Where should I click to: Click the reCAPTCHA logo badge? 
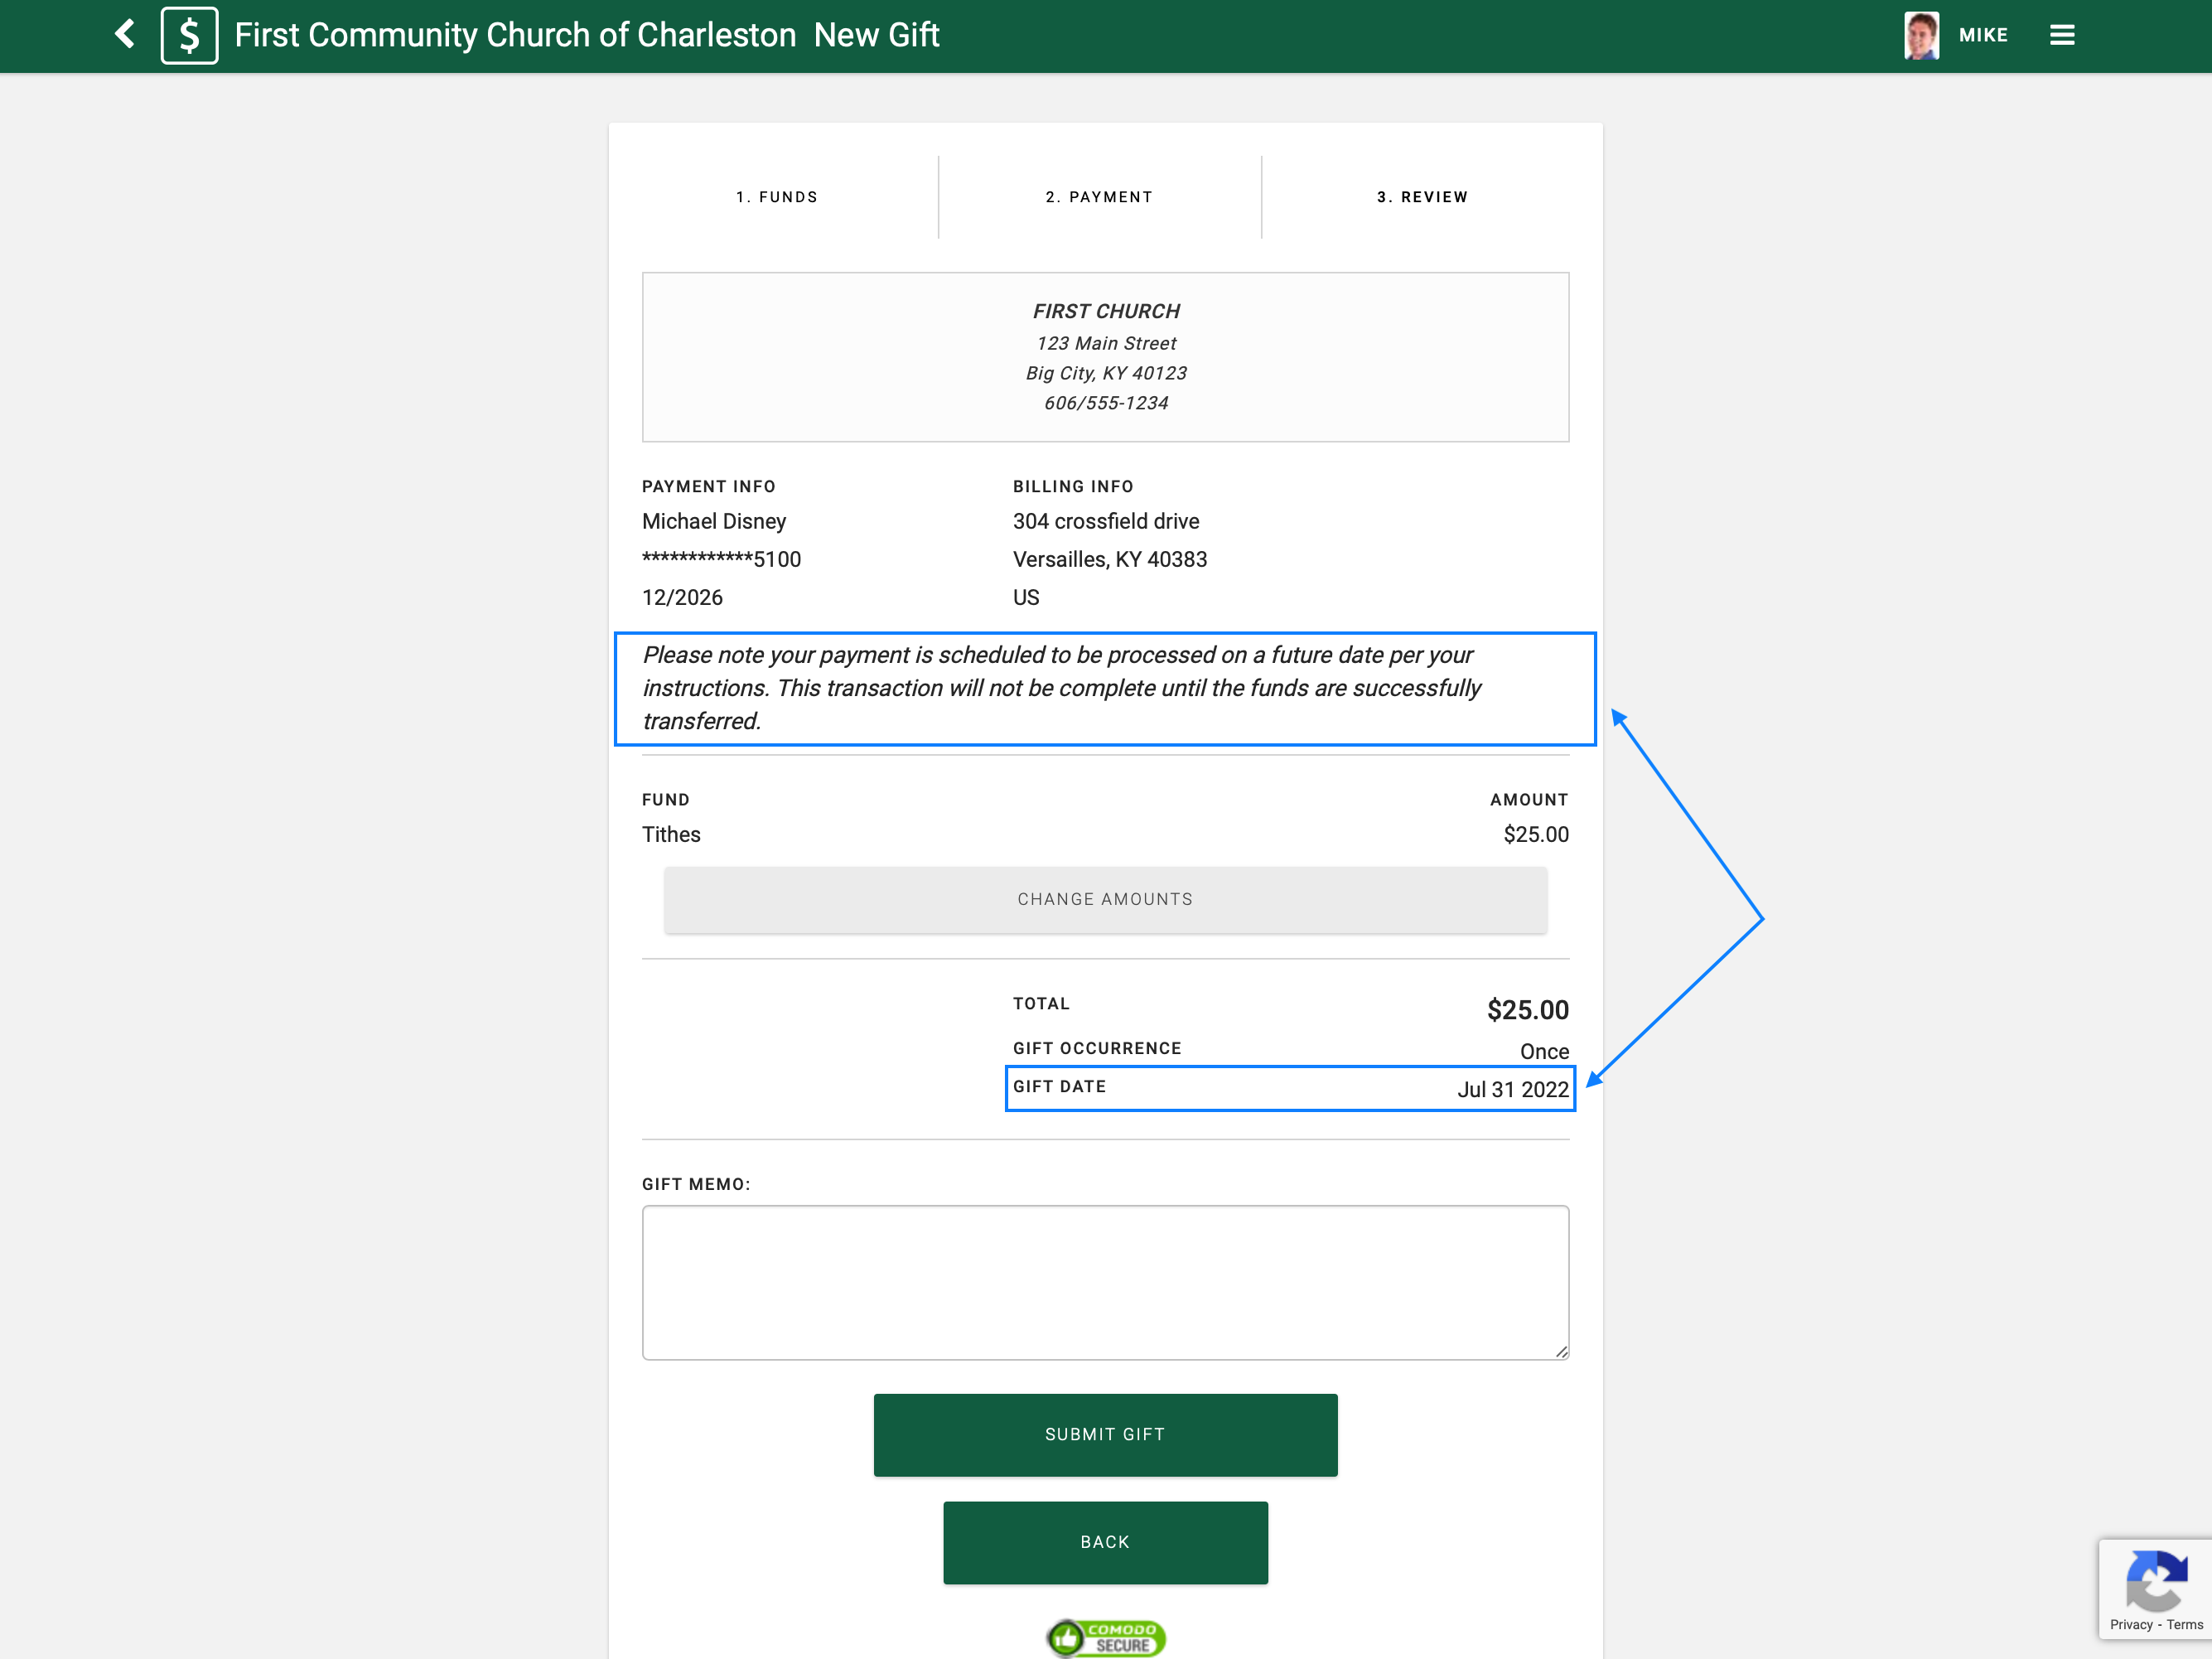coord(2156,1581)
